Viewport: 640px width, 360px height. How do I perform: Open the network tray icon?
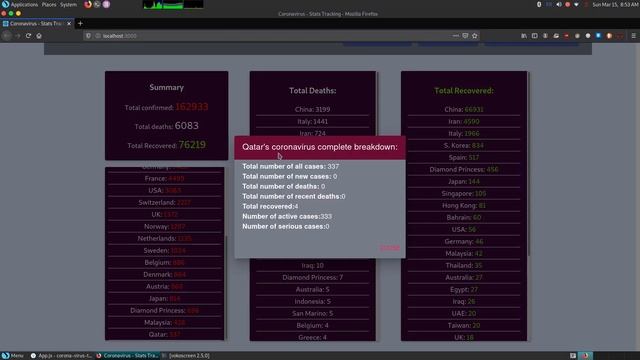click(x=576, y=4)
